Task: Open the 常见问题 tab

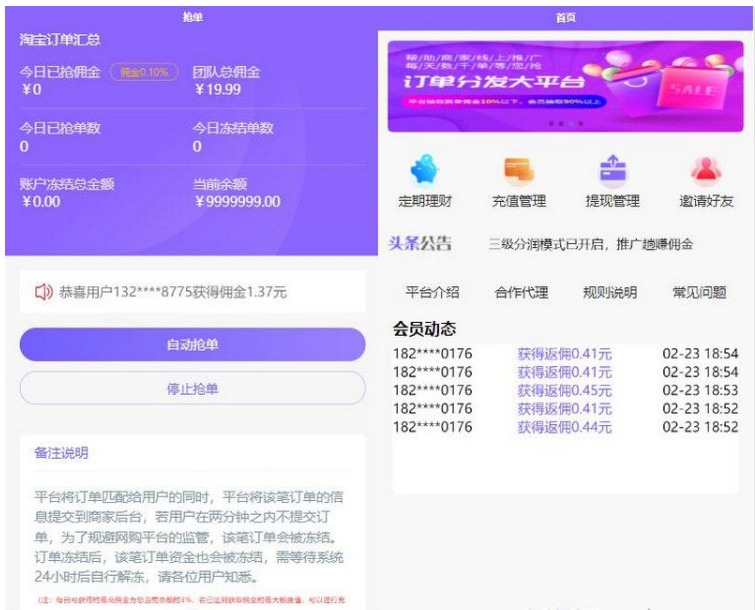Action: tap(699, 293)
